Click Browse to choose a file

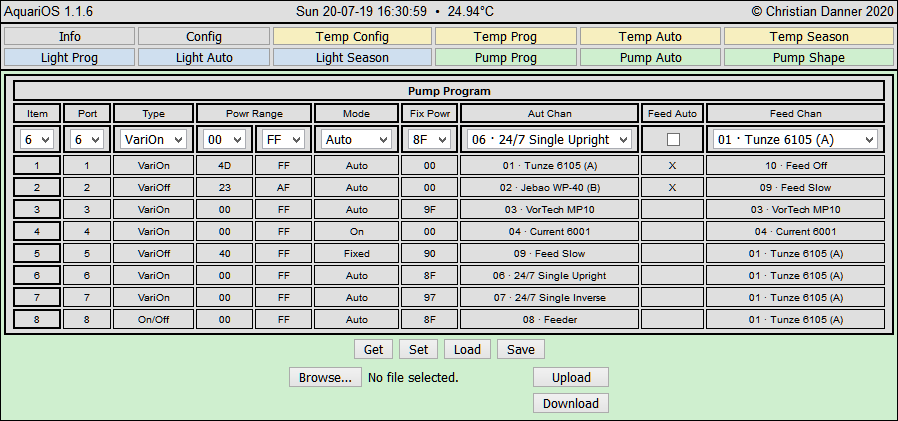[325, 377]
